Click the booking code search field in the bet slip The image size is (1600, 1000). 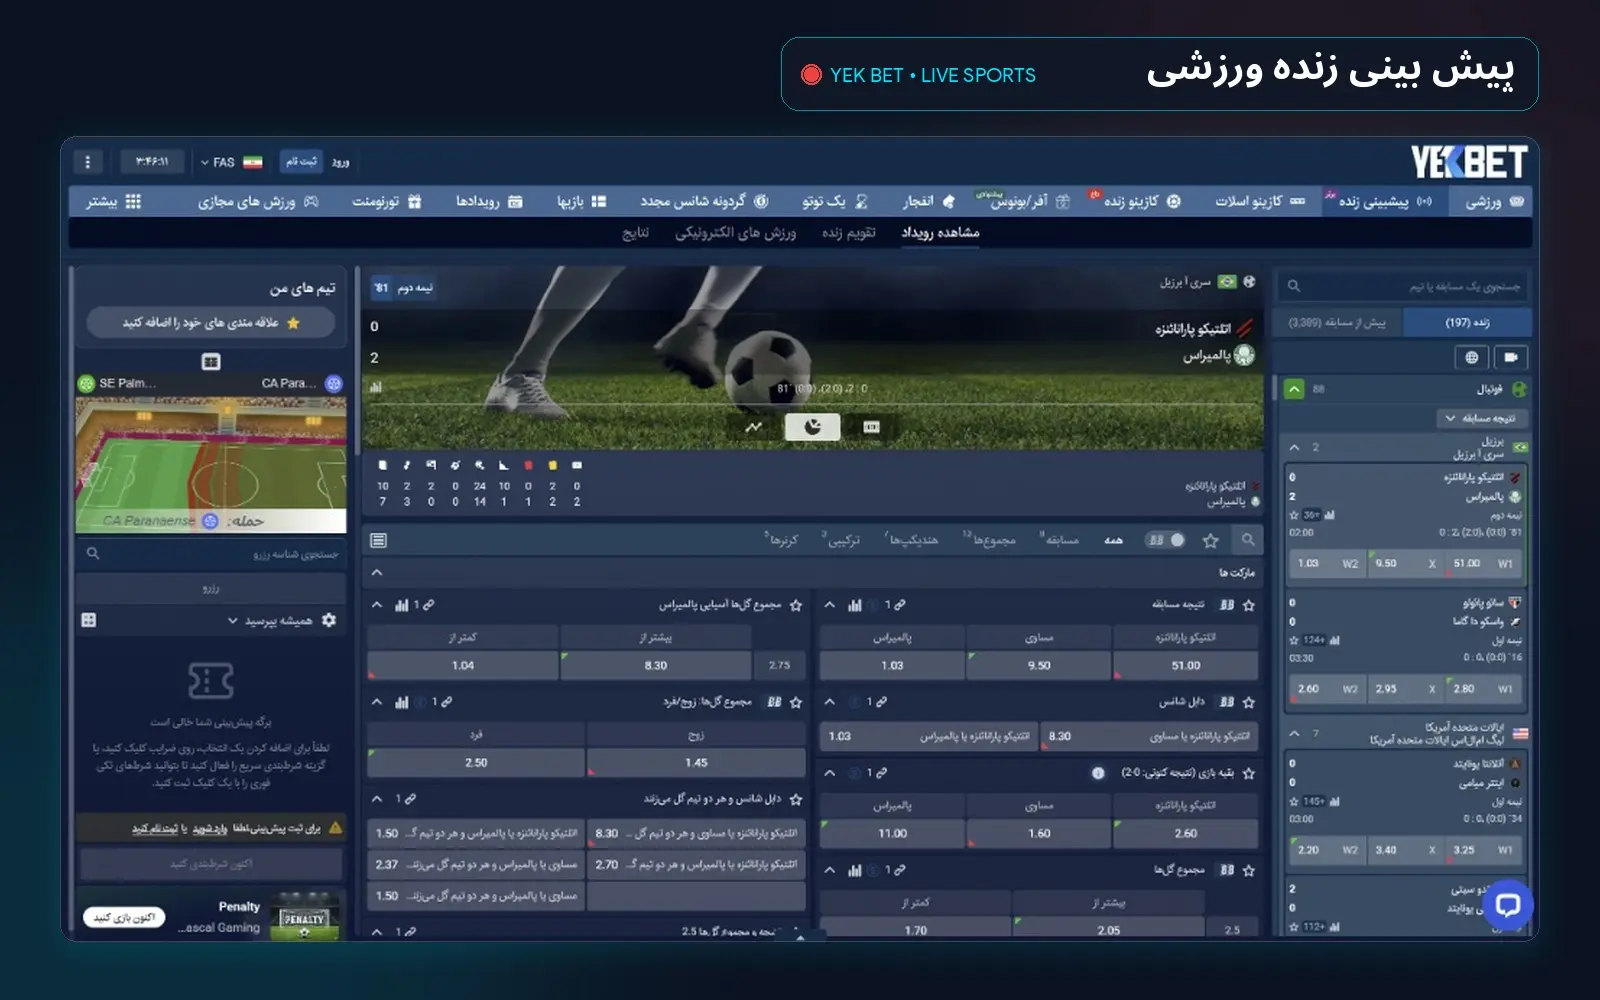[x=211, y=553]
